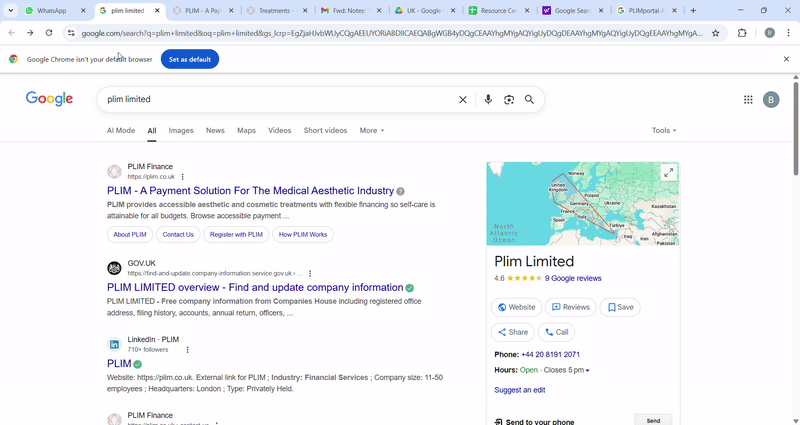Click the Google logo
Image resolution: width=800 pixels, height=425 pixels.
[49, 98]
